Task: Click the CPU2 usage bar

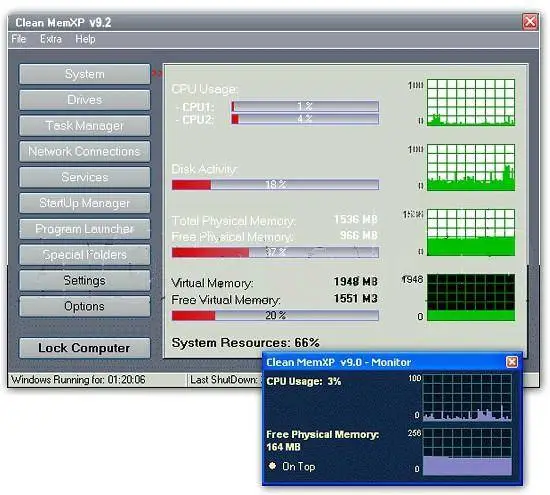Action: click(305, 119)
